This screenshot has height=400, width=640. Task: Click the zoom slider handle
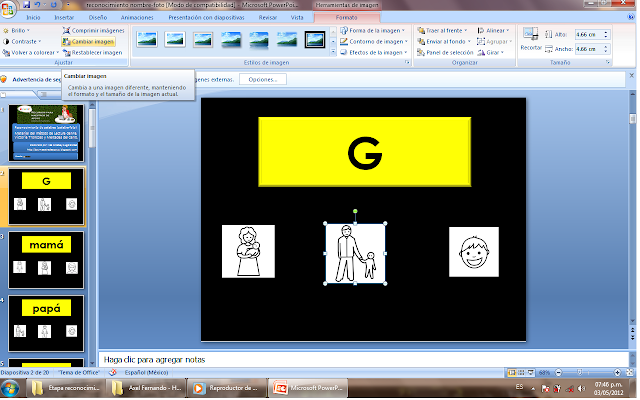coord(580,373)
